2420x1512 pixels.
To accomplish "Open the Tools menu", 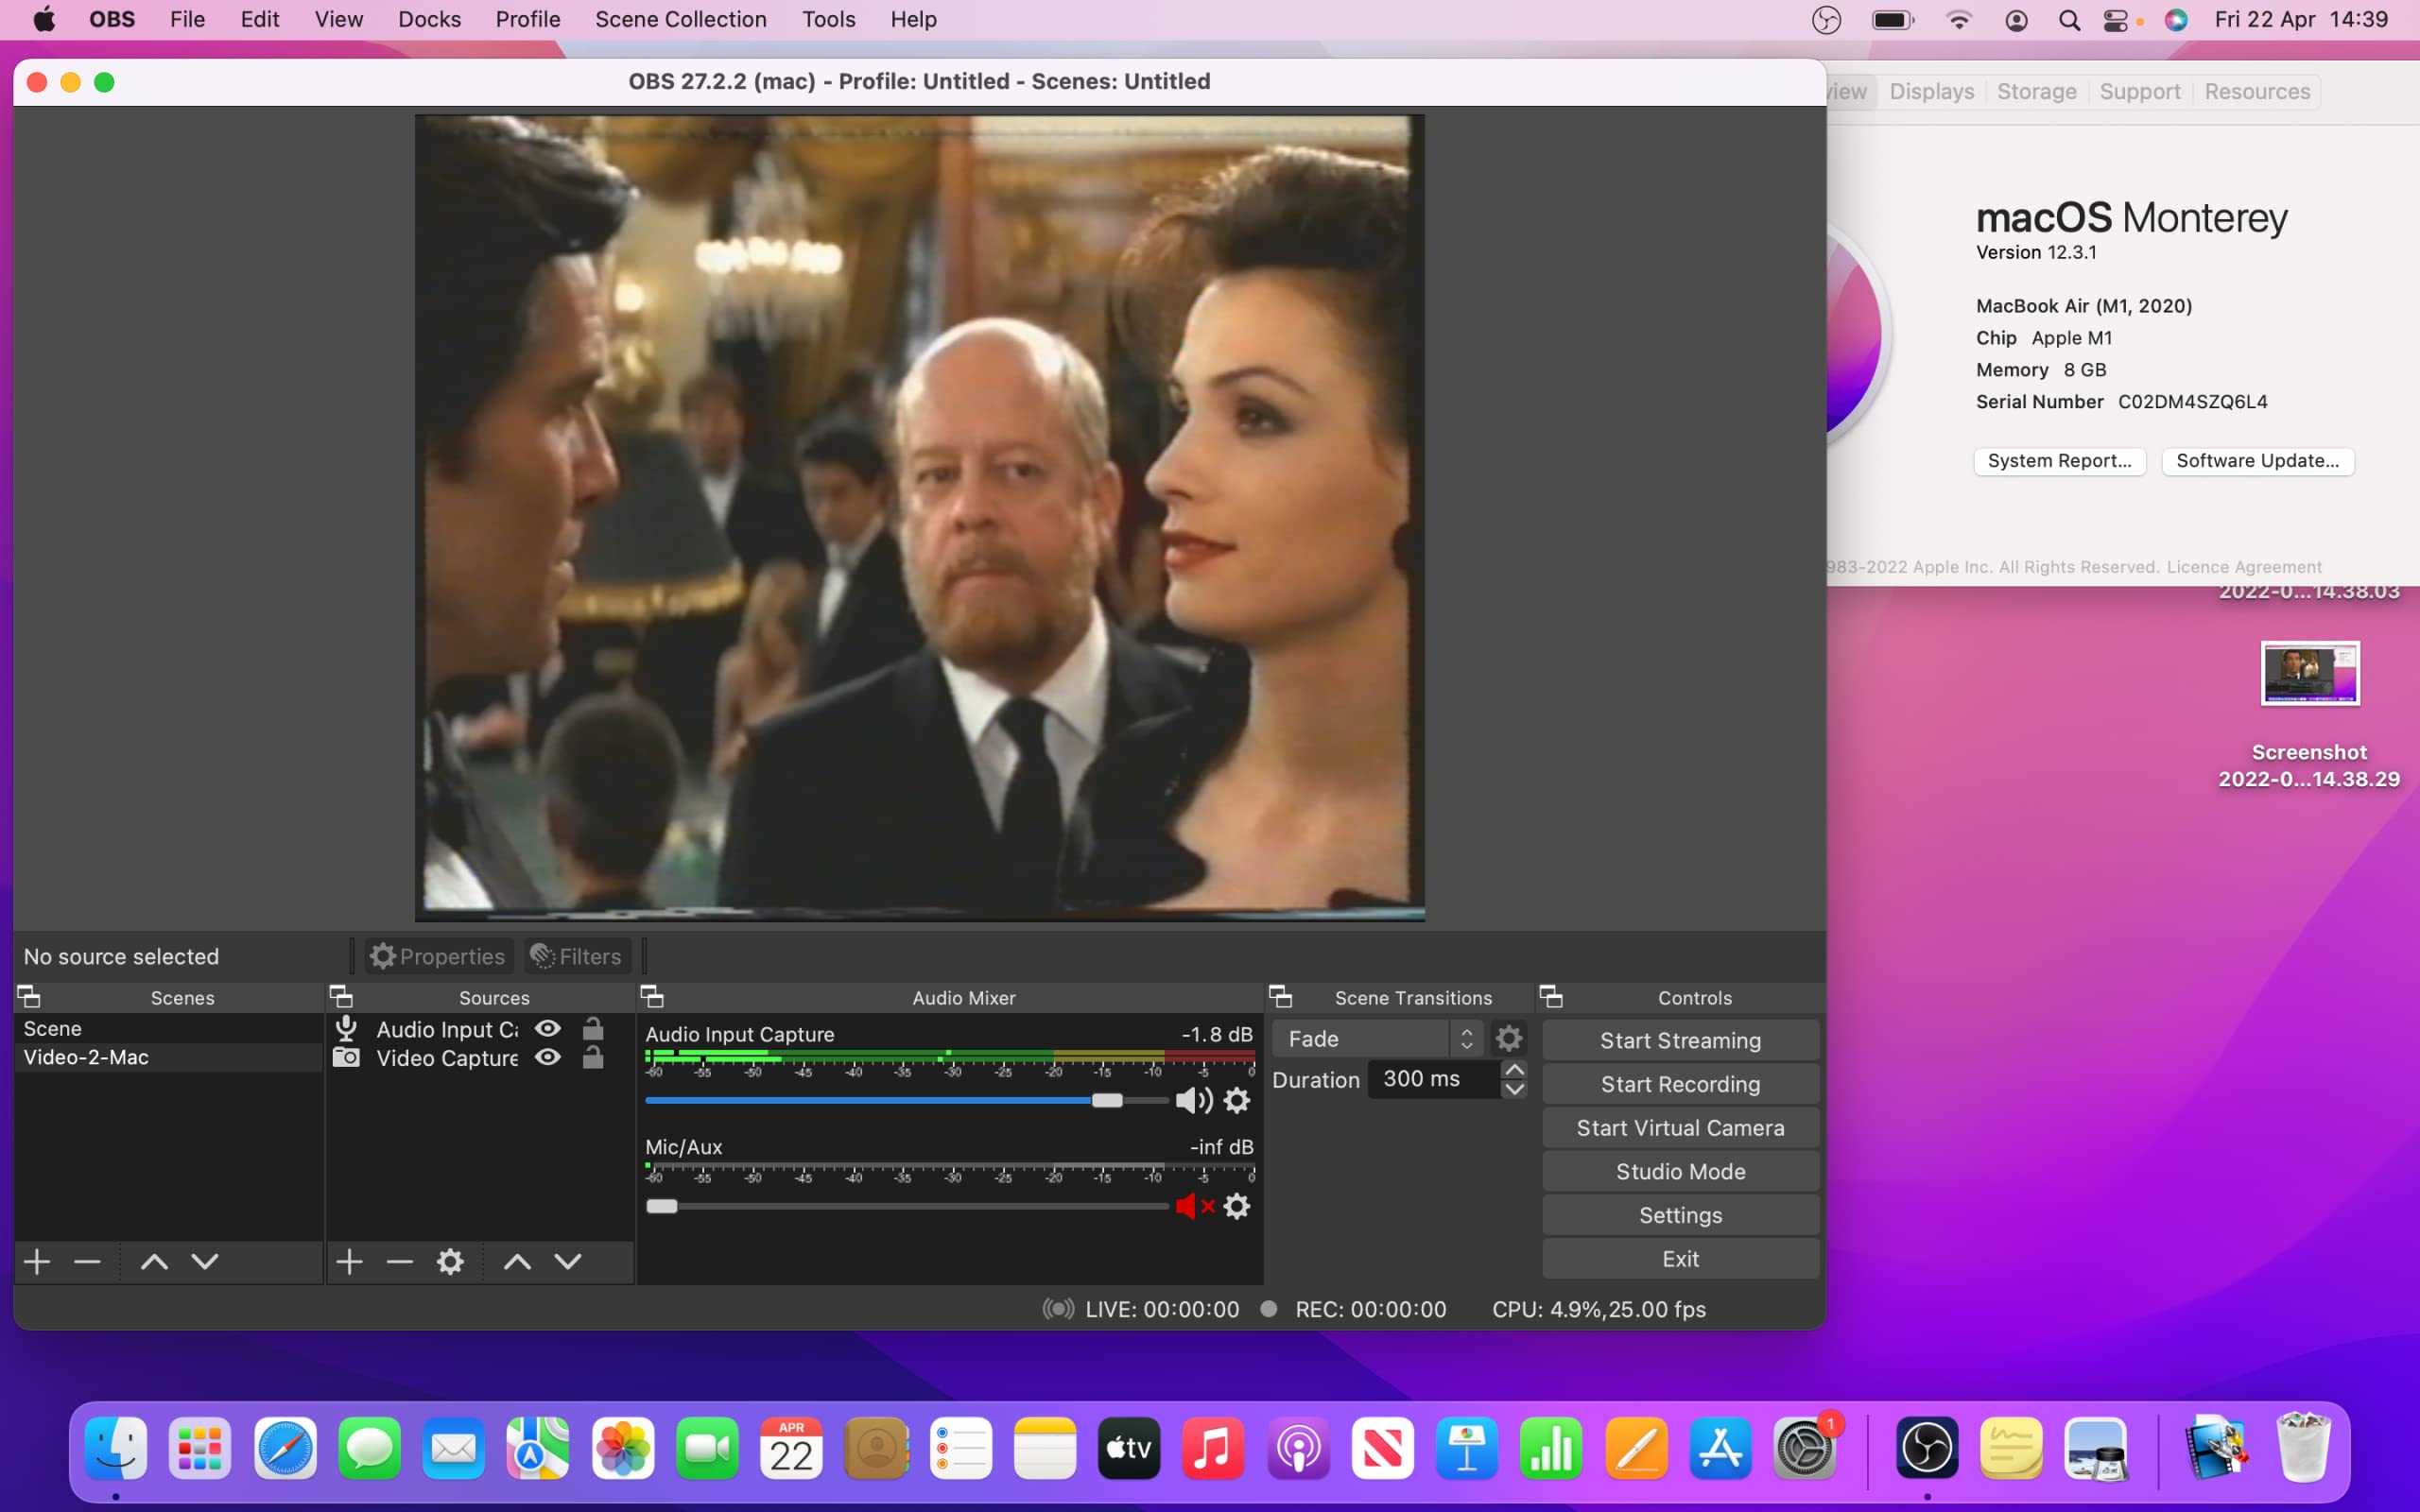I will (828, 20).
